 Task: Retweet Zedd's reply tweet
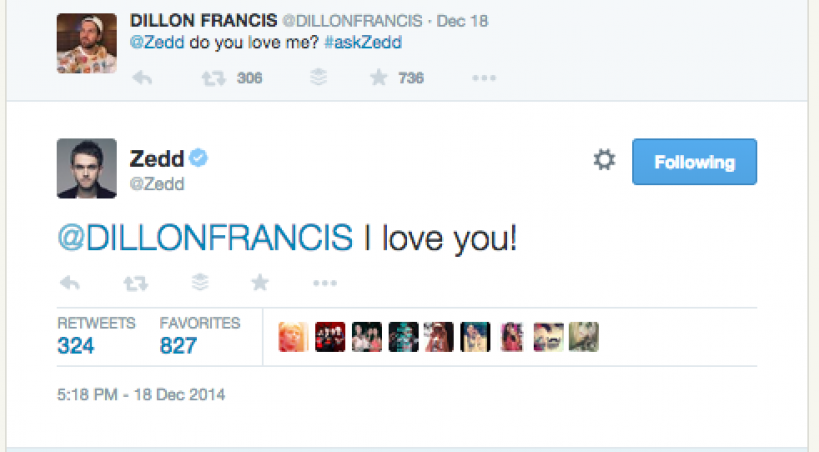(x=135, y=284)
